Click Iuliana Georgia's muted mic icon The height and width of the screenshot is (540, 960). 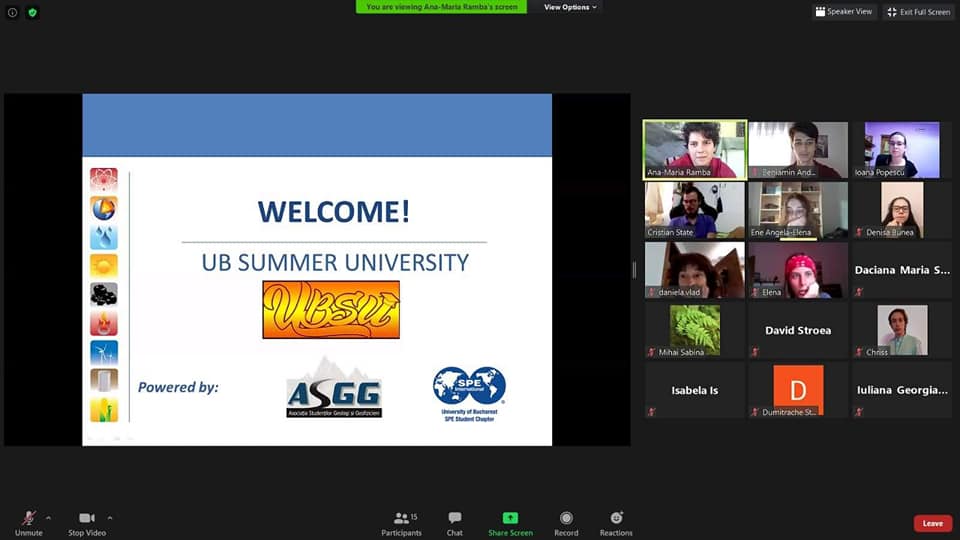pos(859,412)
